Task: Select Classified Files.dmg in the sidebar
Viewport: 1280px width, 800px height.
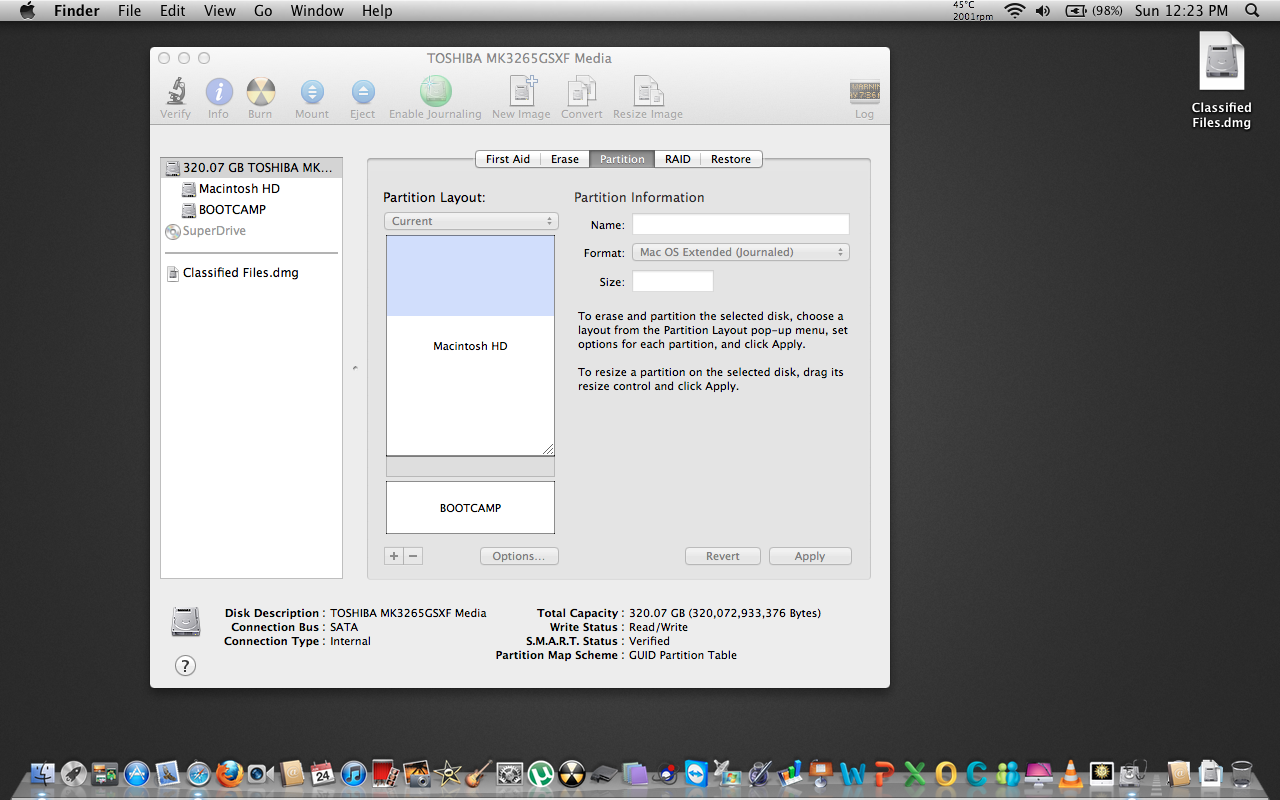Action: pyautogui.click(x=252, y=273)
